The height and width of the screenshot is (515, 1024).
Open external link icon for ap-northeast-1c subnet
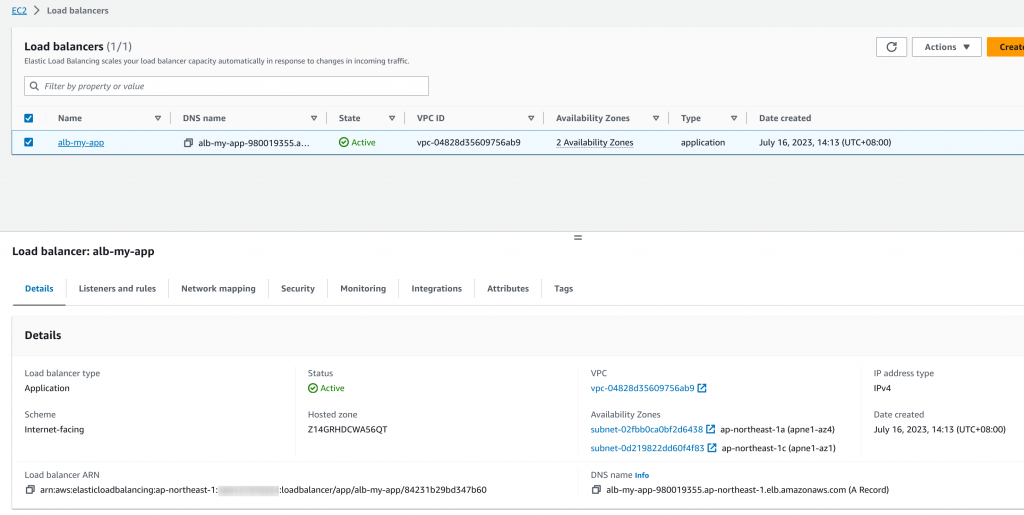point(711,448)
